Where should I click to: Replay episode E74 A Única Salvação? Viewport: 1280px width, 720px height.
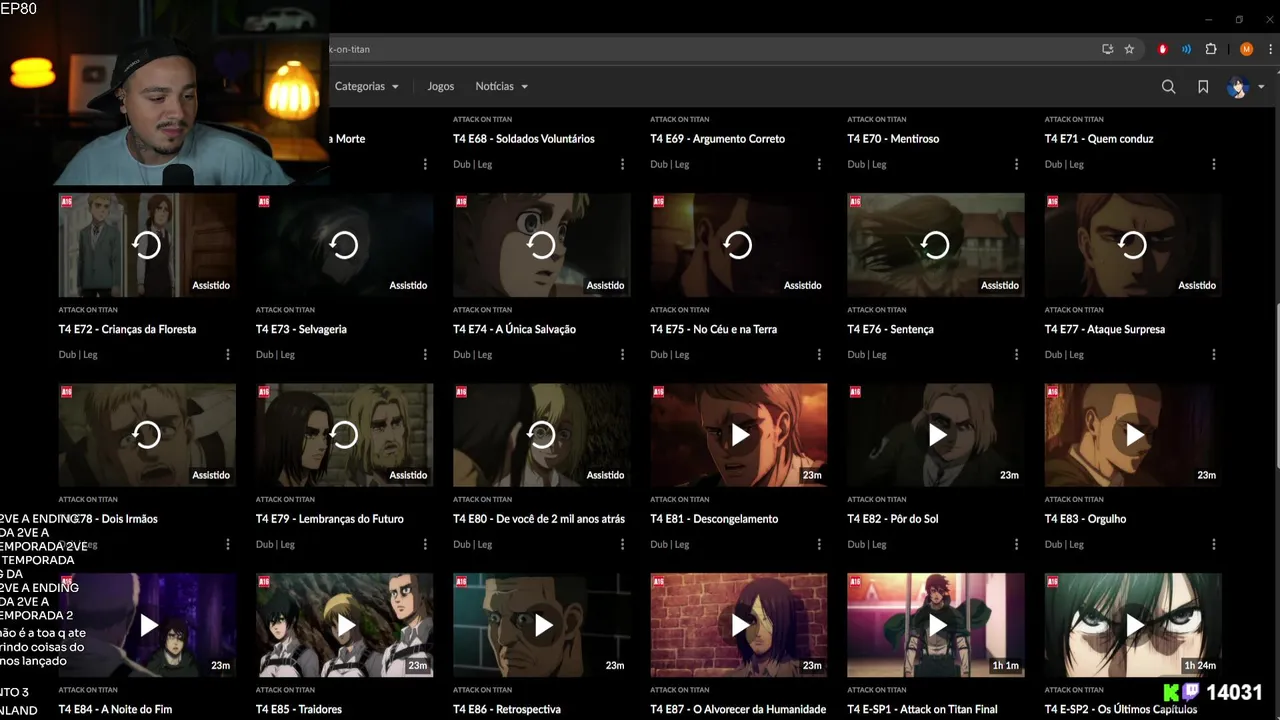tap(541, 245)
